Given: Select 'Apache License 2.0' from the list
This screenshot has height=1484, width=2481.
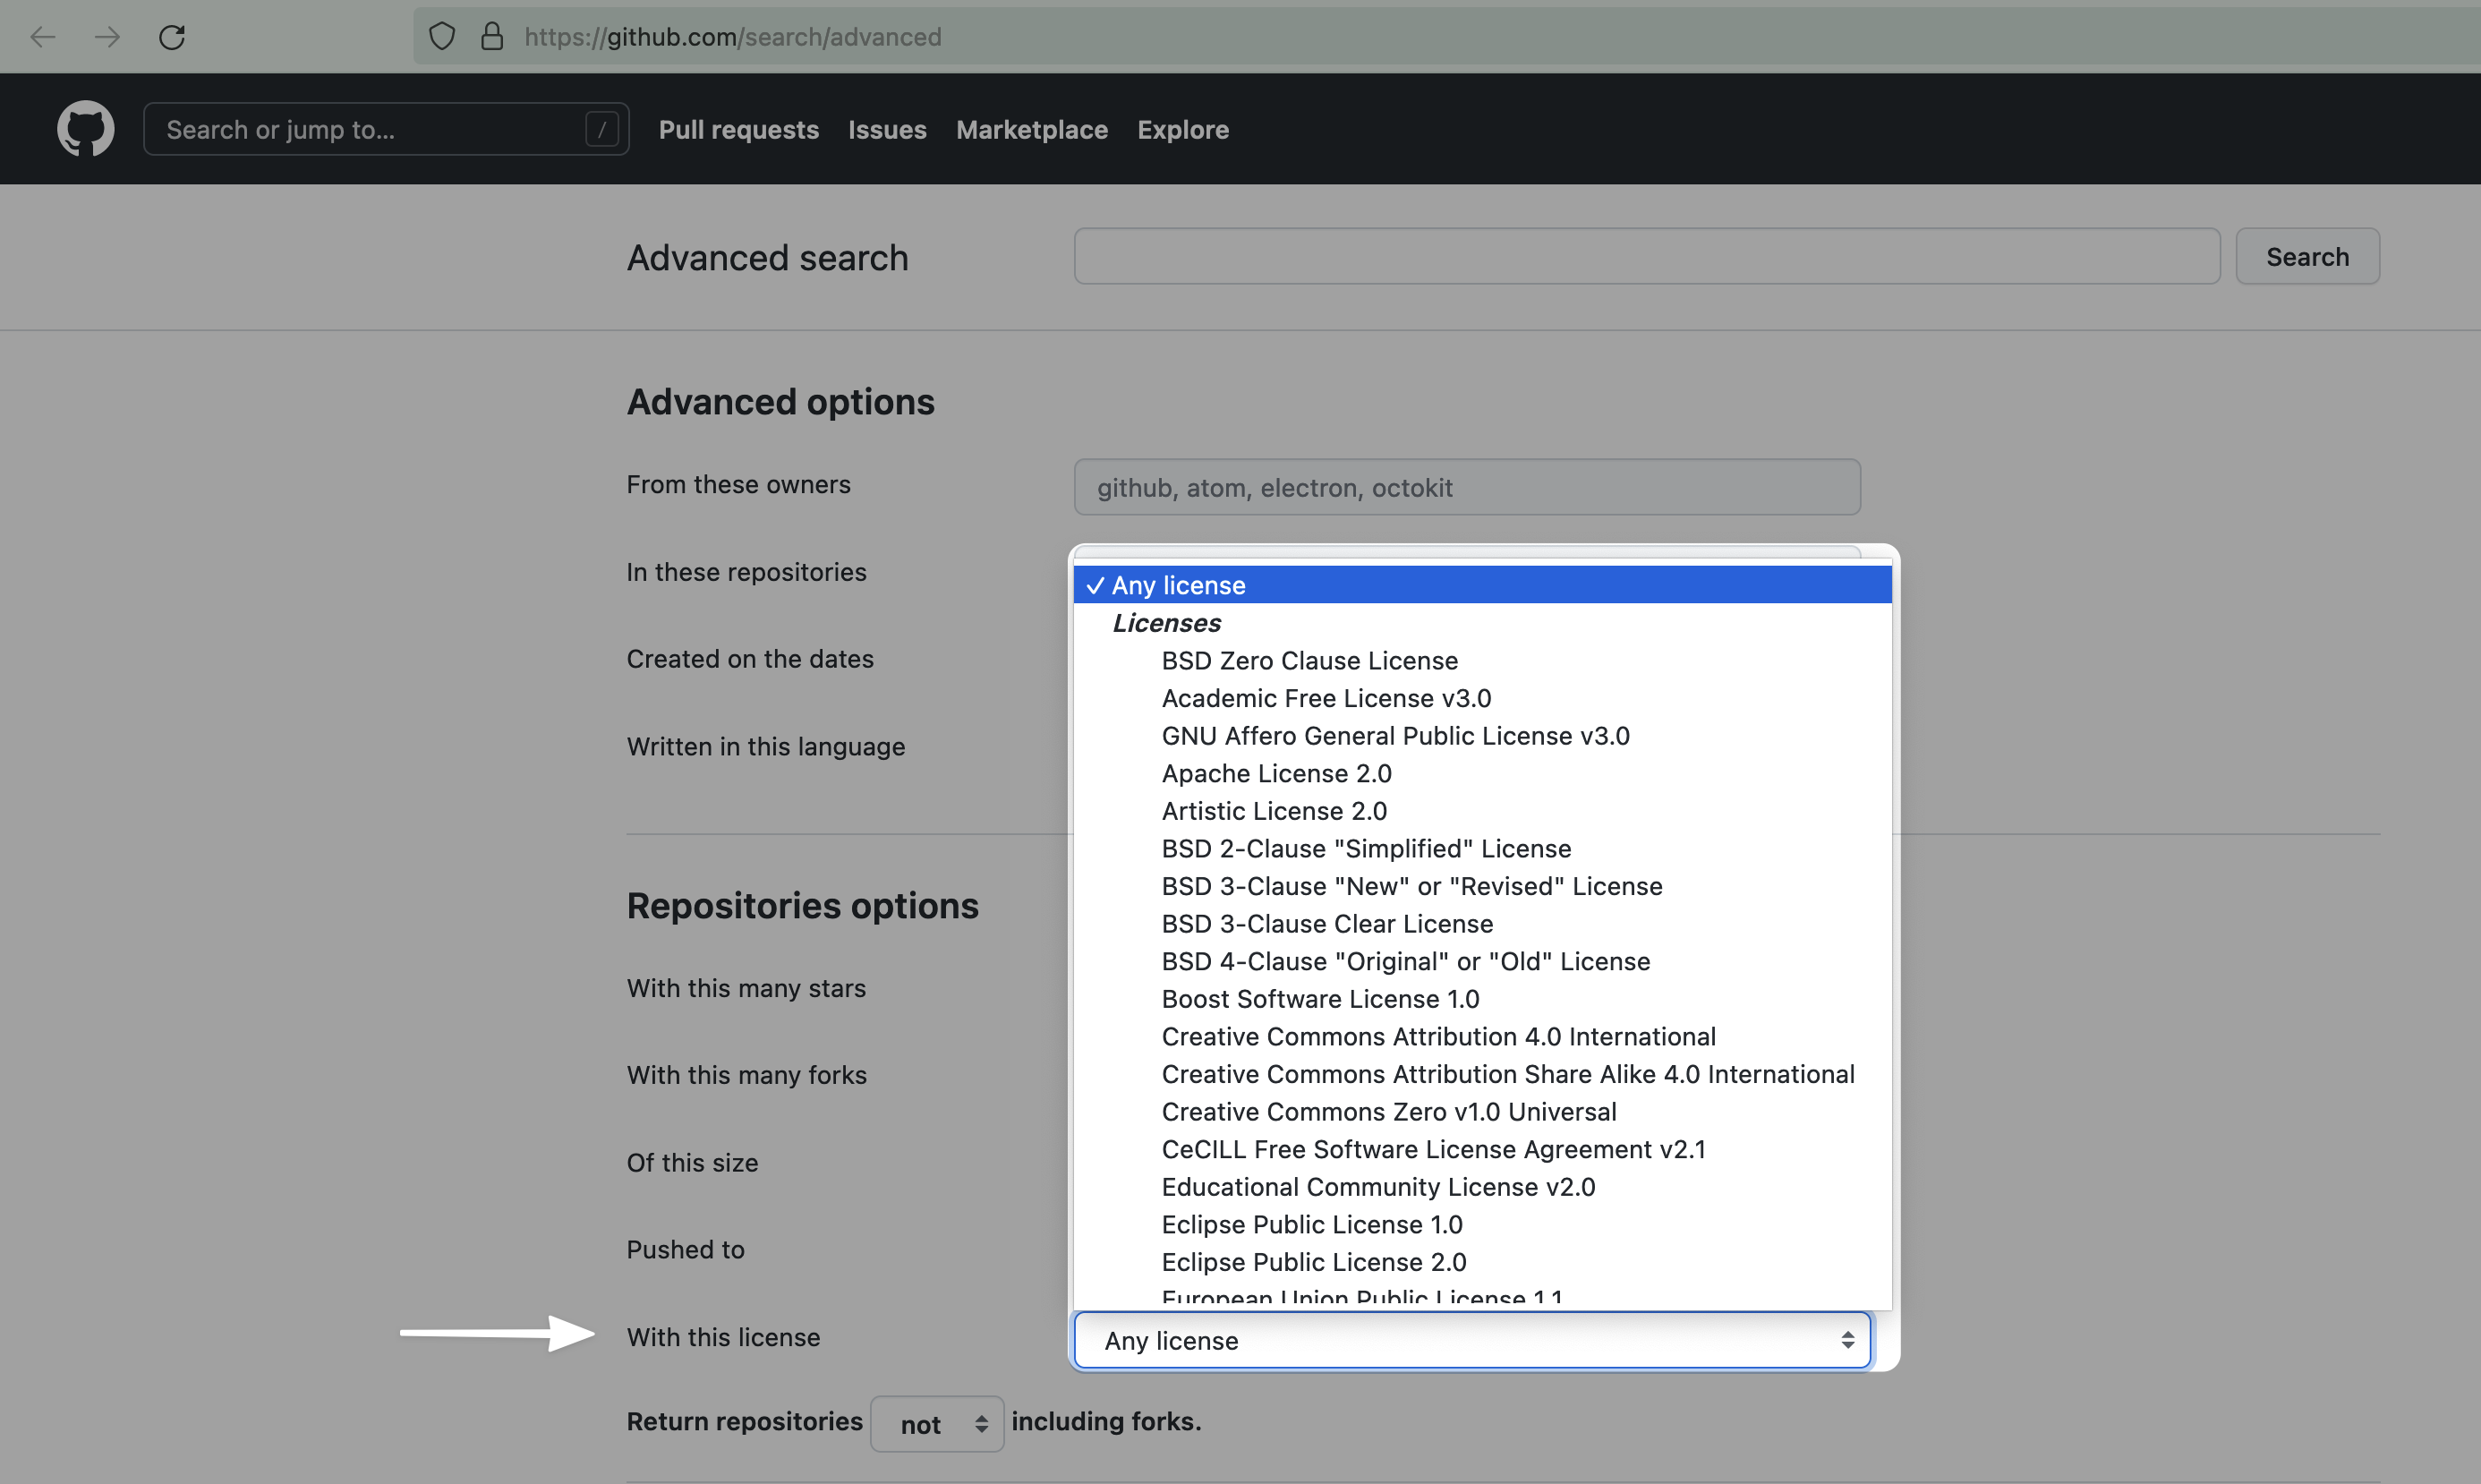Looking at the screenshot, I should pos(1276,773).
